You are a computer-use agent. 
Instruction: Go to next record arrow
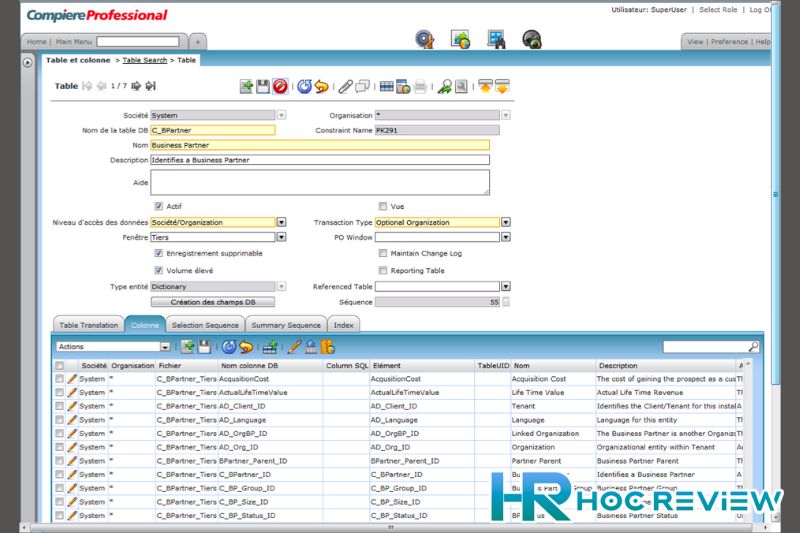[x=136, y=86]
